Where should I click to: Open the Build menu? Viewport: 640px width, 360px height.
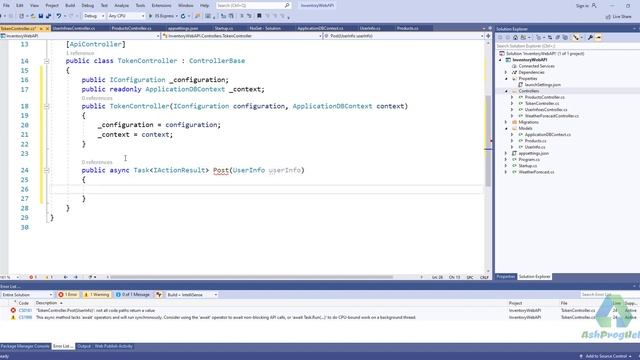tap(70, 5)
